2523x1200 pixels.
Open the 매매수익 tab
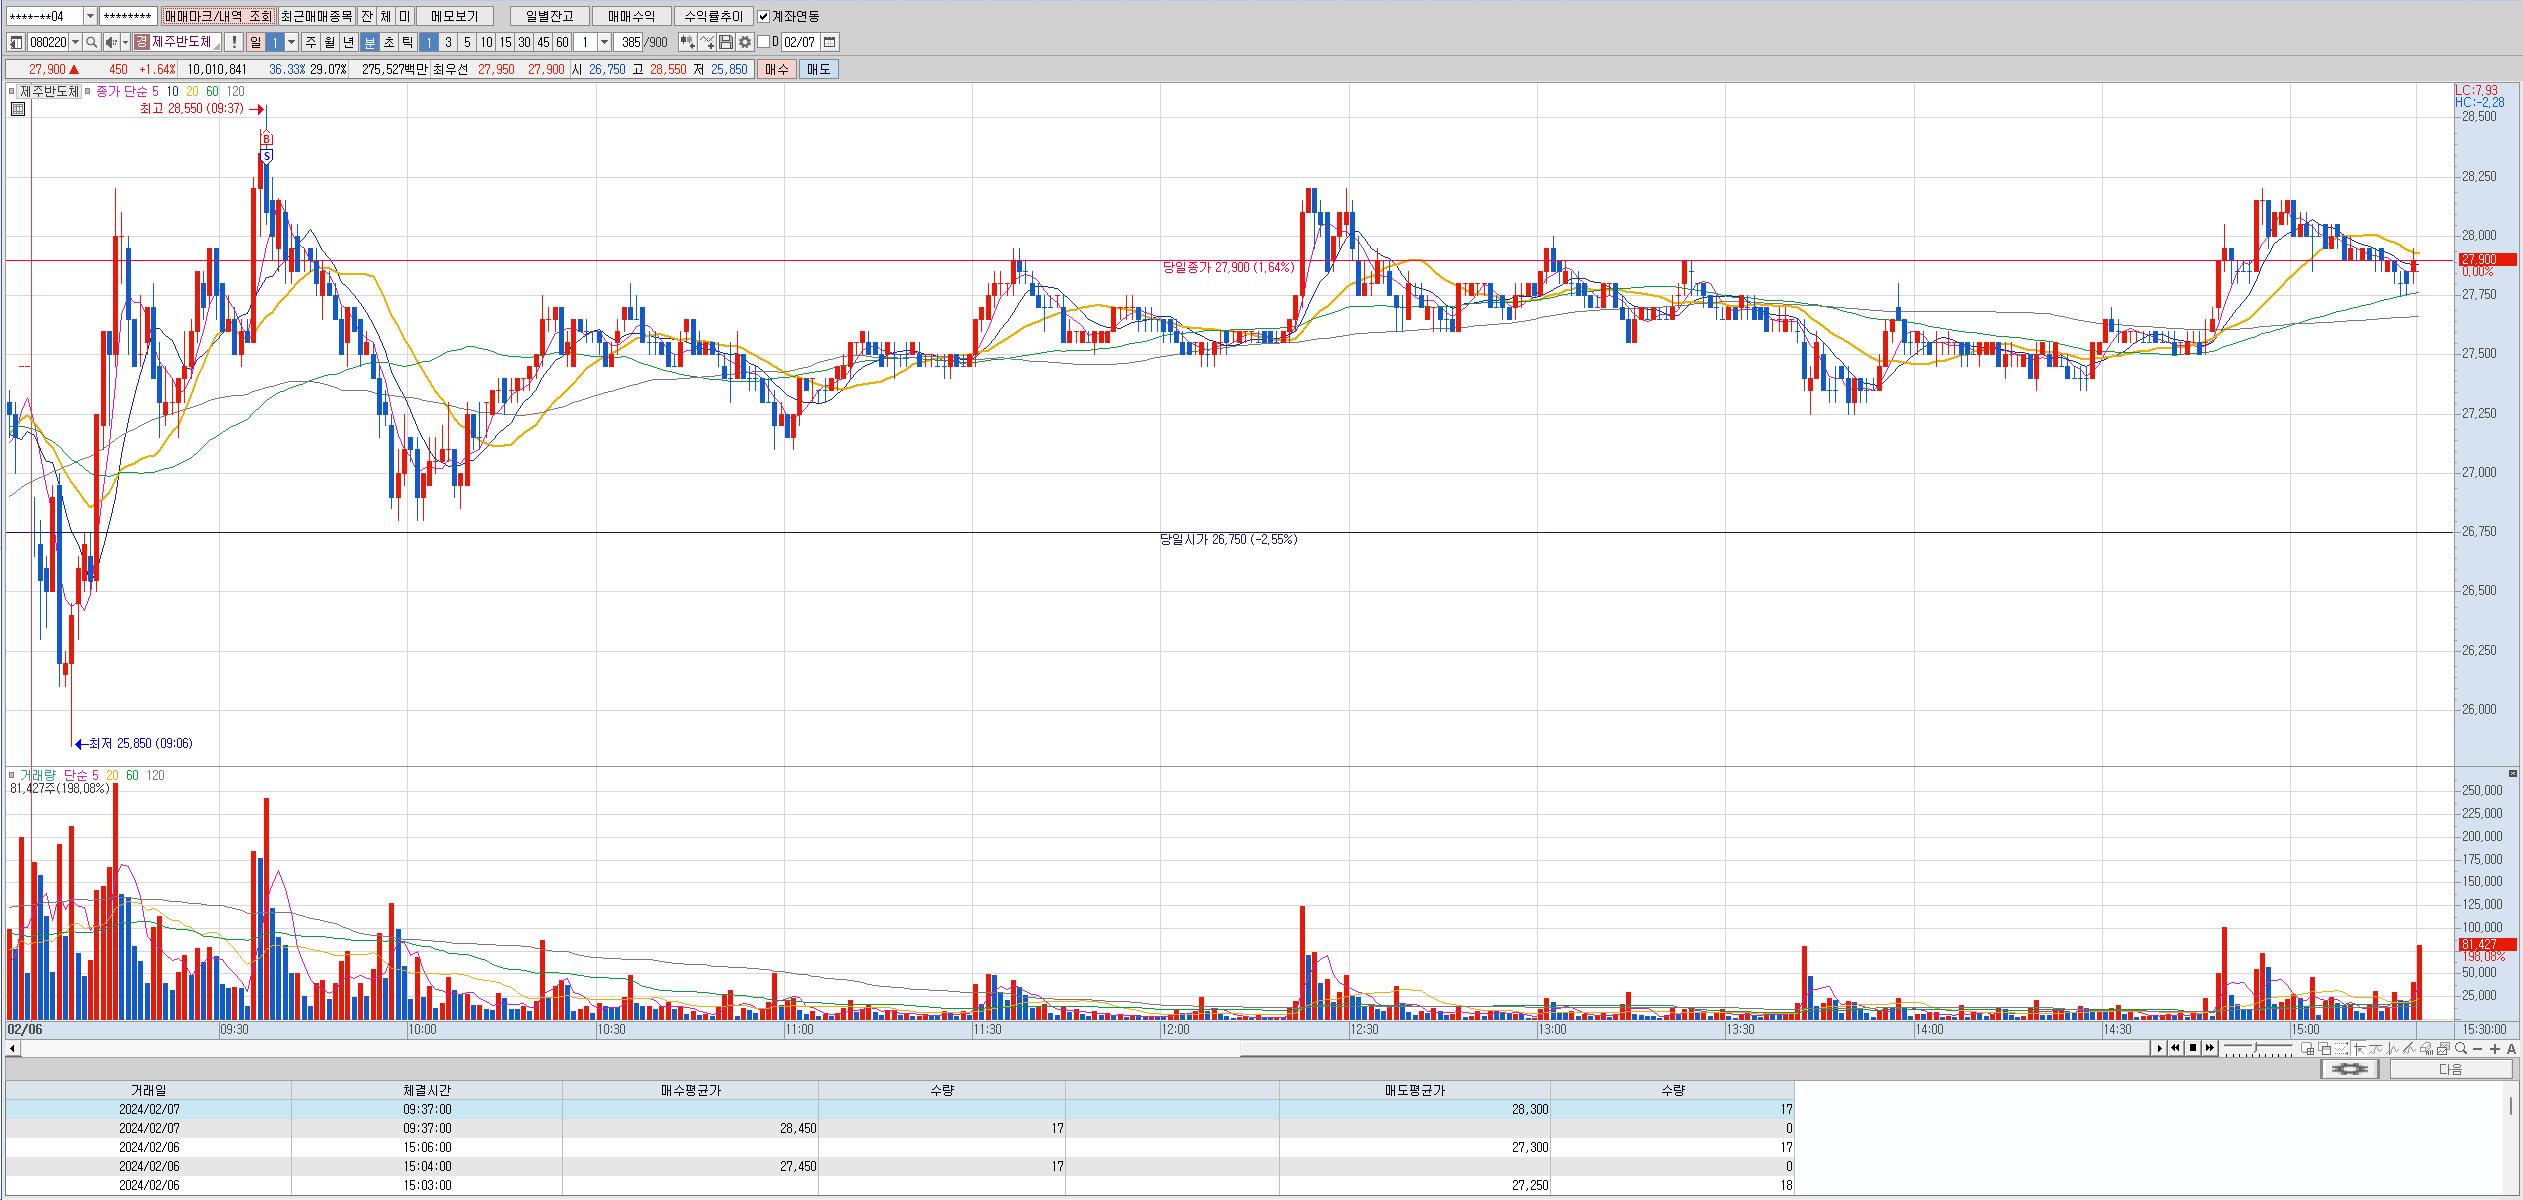[631, 16]
